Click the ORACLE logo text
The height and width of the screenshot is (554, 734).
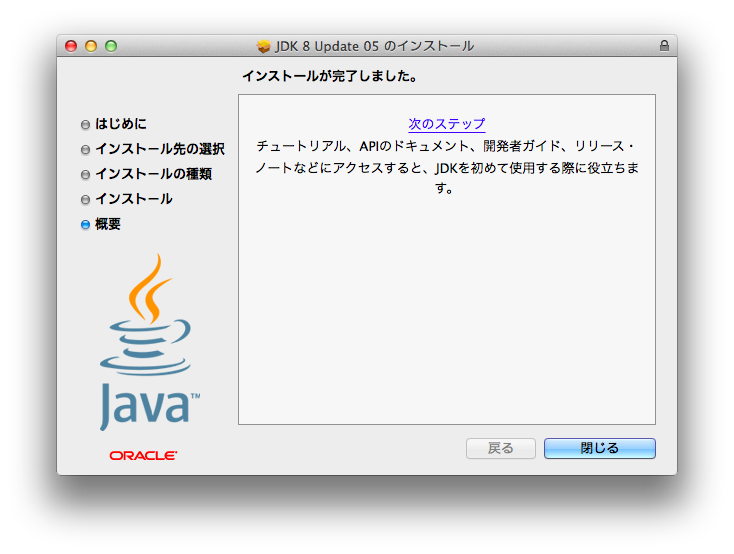143,456
